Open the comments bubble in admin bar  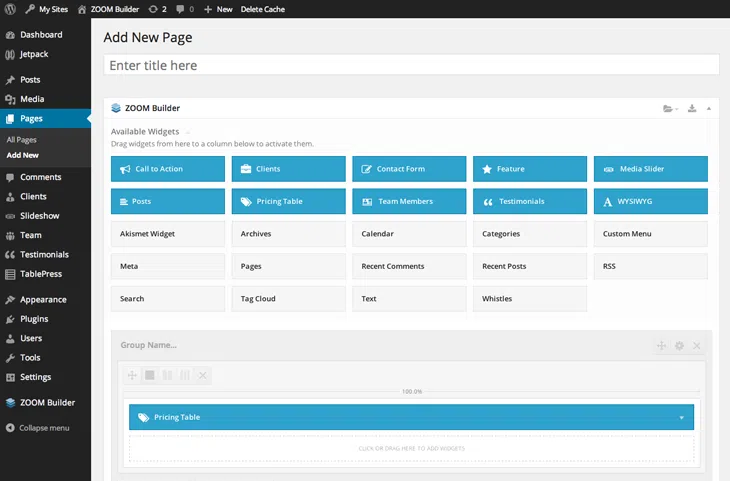click(183, 9)
